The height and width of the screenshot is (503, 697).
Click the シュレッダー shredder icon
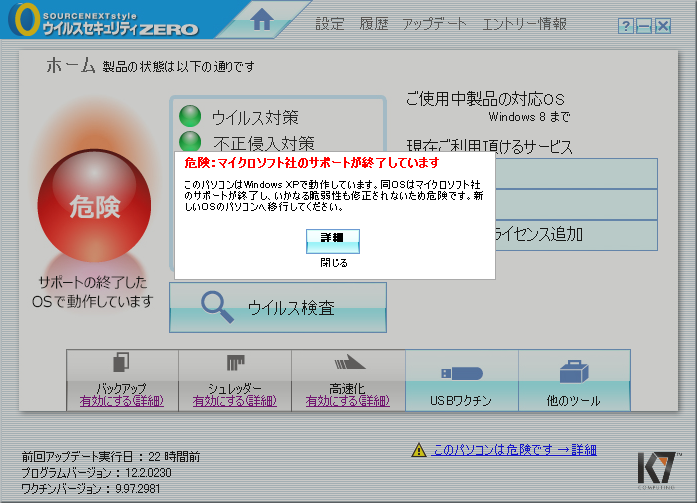pyautogui.click(x=235, y=363)
